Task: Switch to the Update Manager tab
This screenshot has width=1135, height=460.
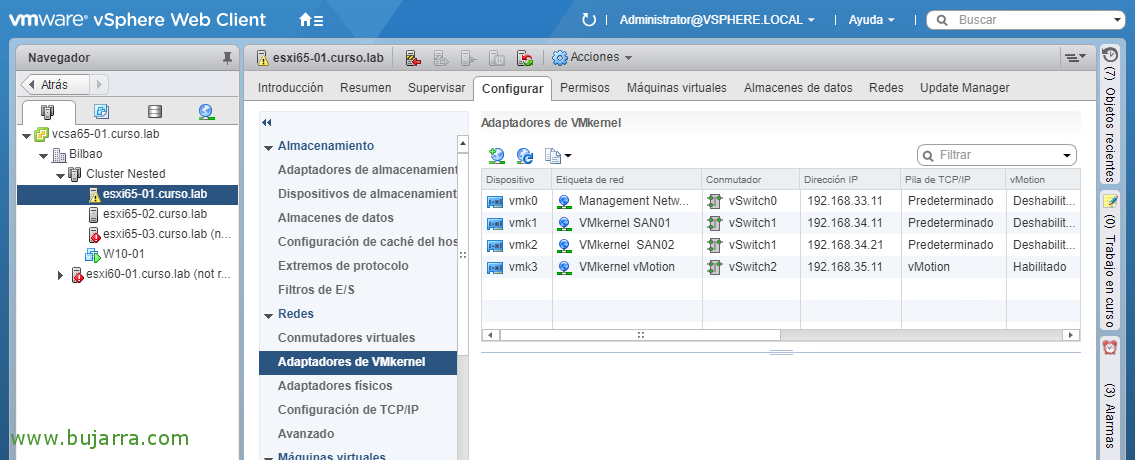Action: pyautogui.click(x=965, y=88)
